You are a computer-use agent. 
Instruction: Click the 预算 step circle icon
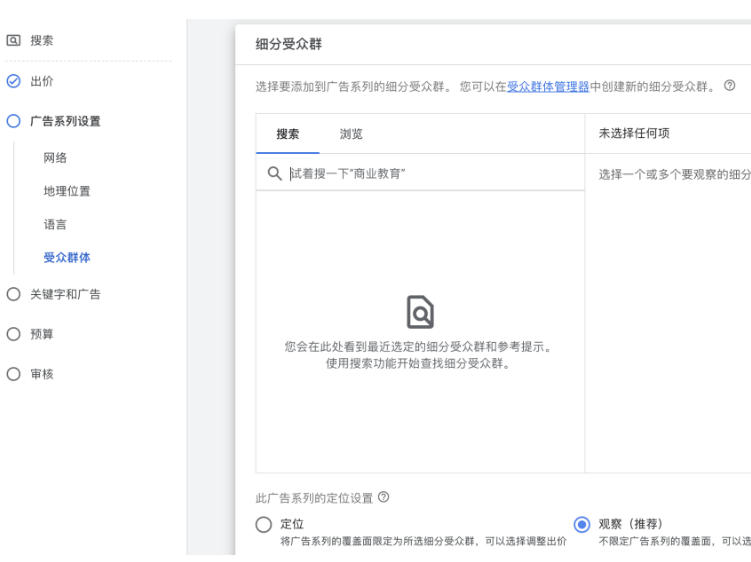(x=13, y=334)
